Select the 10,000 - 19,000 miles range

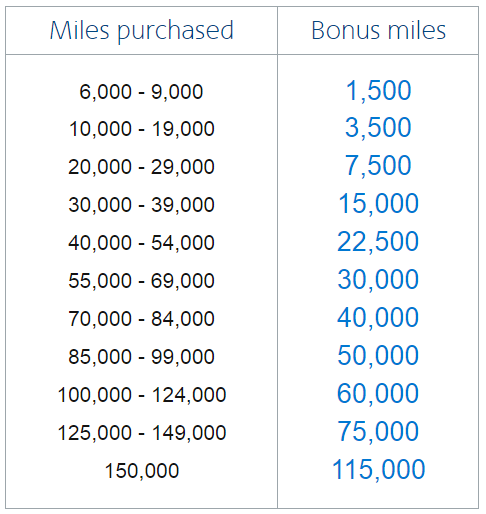tap(141, 129)
